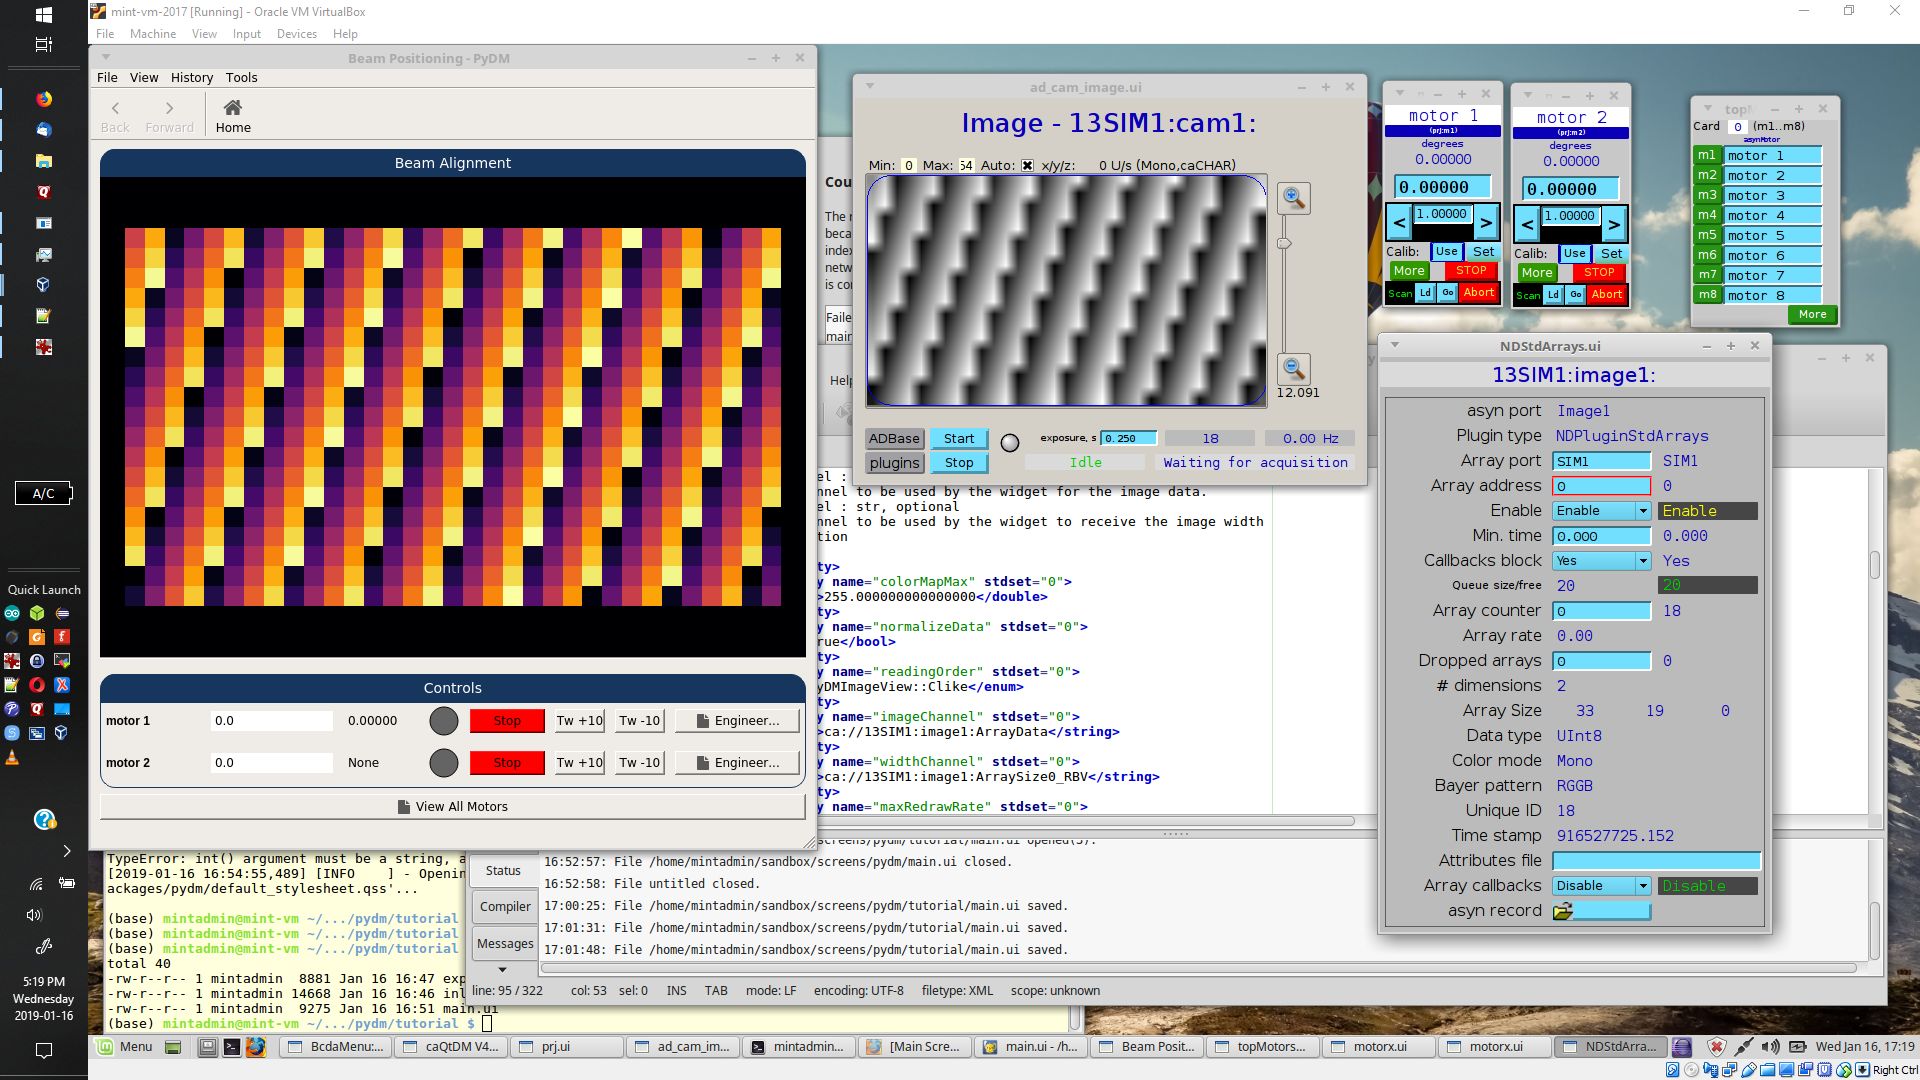Switch to the Compiler tab in the editor

[504, 906]
